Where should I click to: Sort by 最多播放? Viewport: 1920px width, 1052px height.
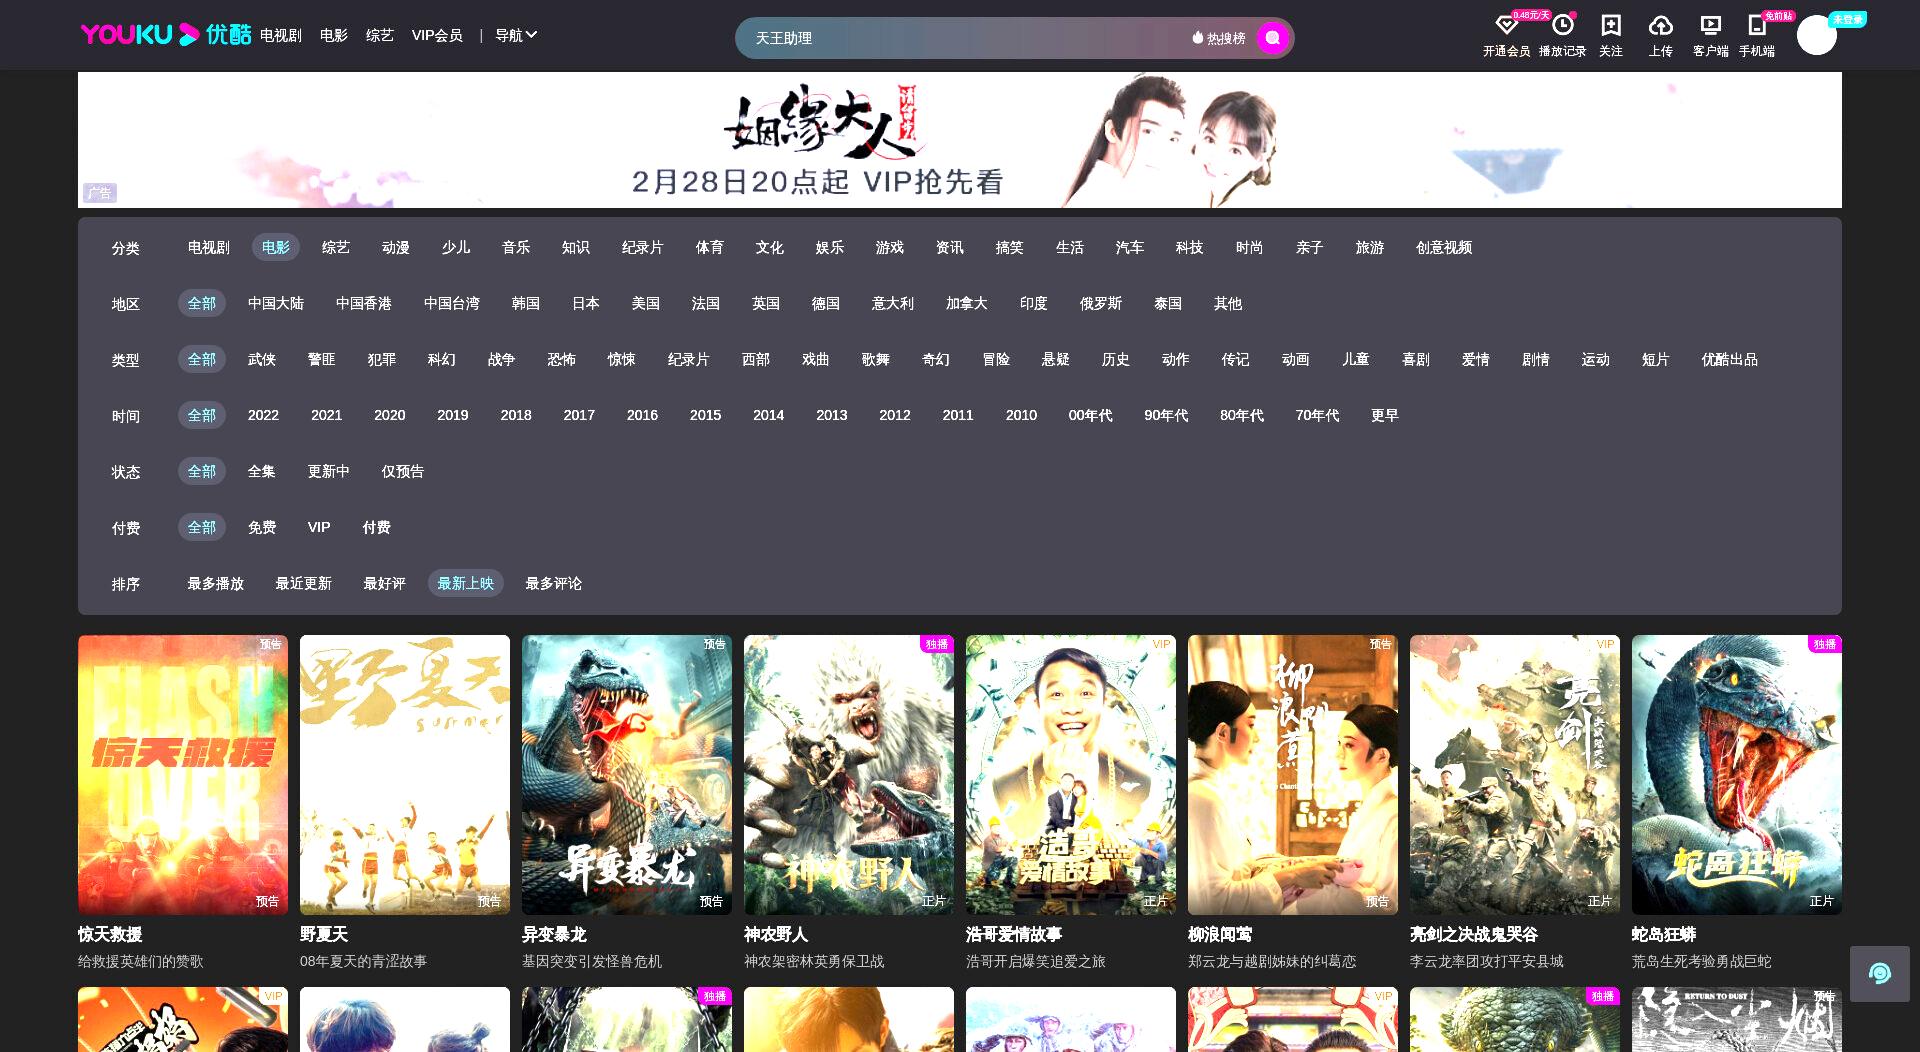(215, 583)
